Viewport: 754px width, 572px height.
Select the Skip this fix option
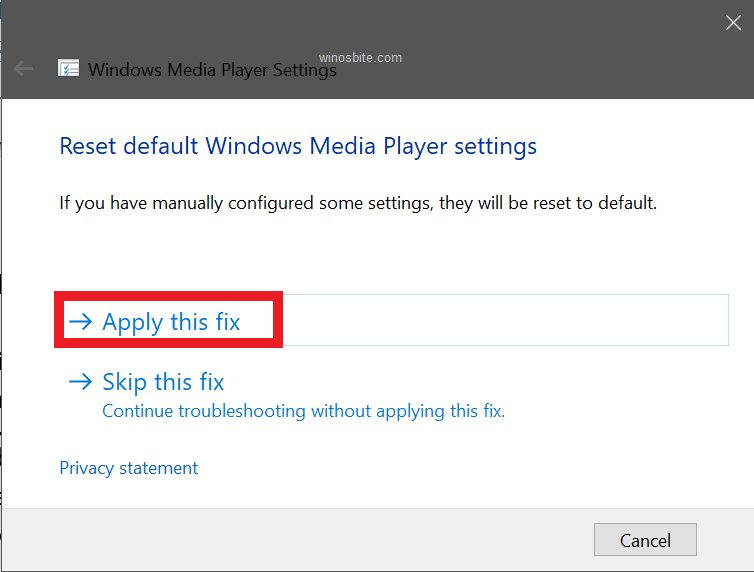163,382
